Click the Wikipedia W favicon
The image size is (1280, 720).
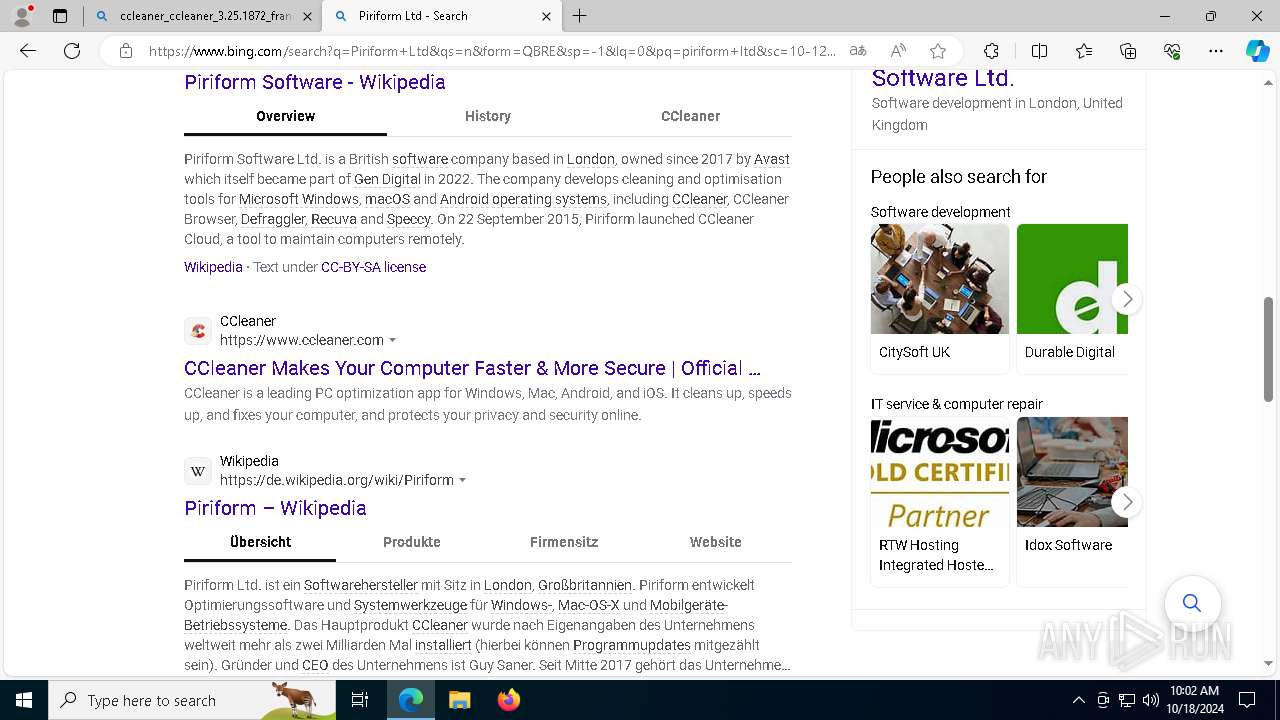click(198, 471)
